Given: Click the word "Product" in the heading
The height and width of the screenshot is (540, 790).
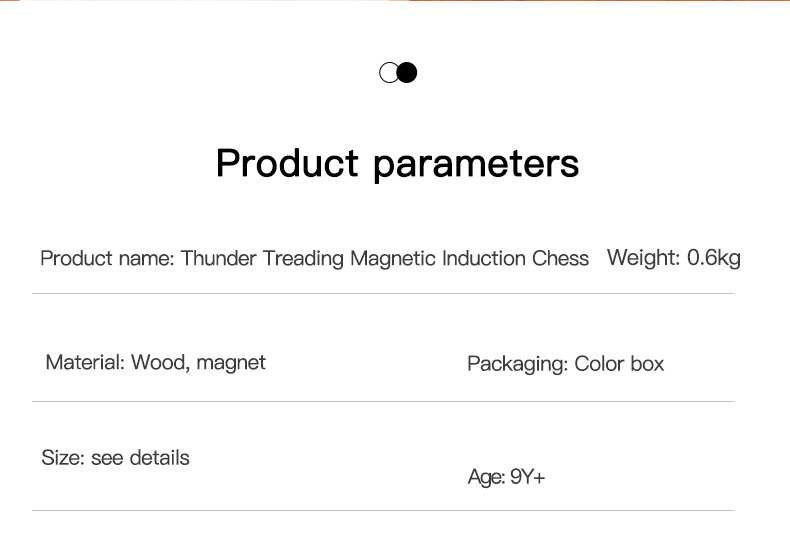Looking at the screenshot, I should pos(287,162).
